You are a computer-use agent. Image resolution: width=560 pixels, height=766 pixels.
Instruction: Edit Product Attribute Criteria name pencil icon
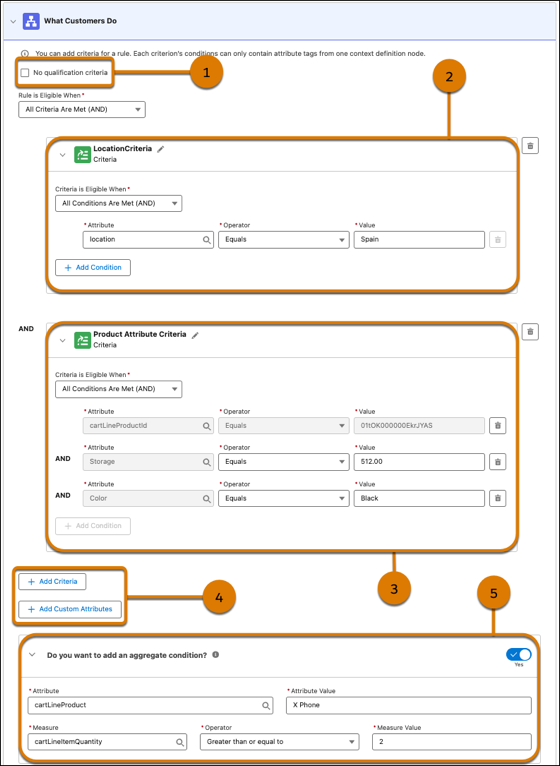click(x=195, y=335)
